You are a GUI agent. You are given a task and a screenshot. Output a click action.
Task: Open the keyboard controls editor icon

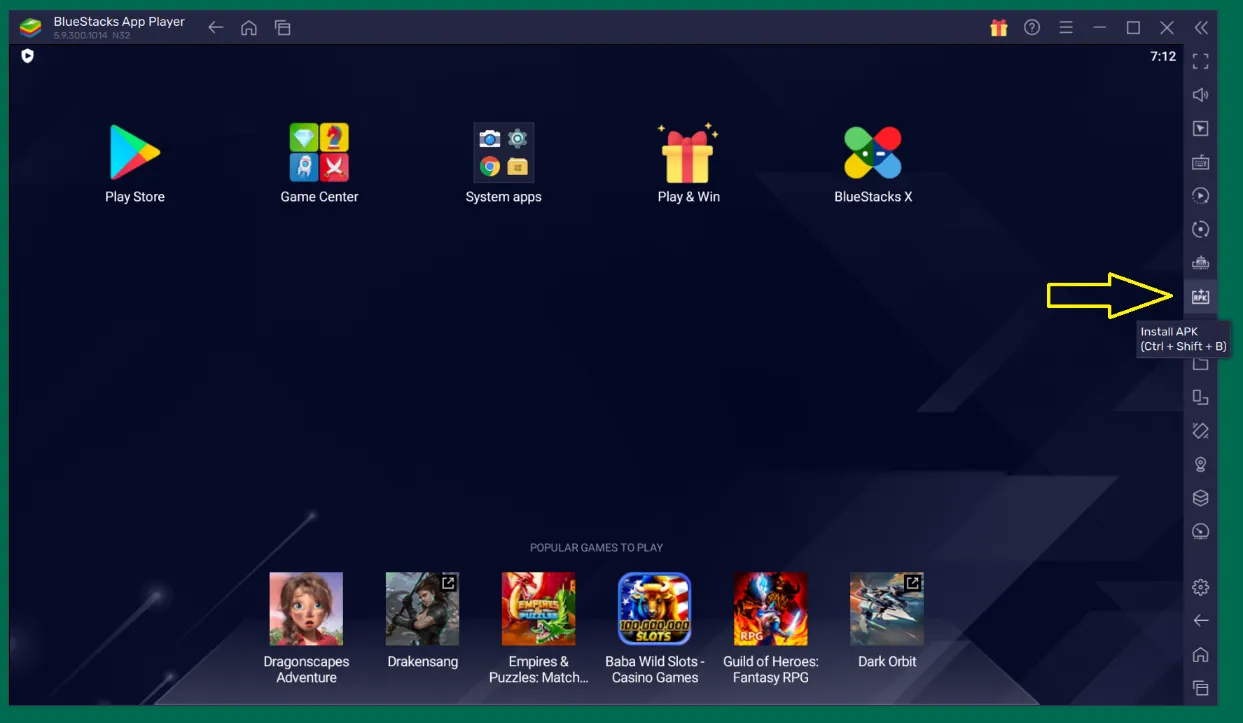[1201, 162]
